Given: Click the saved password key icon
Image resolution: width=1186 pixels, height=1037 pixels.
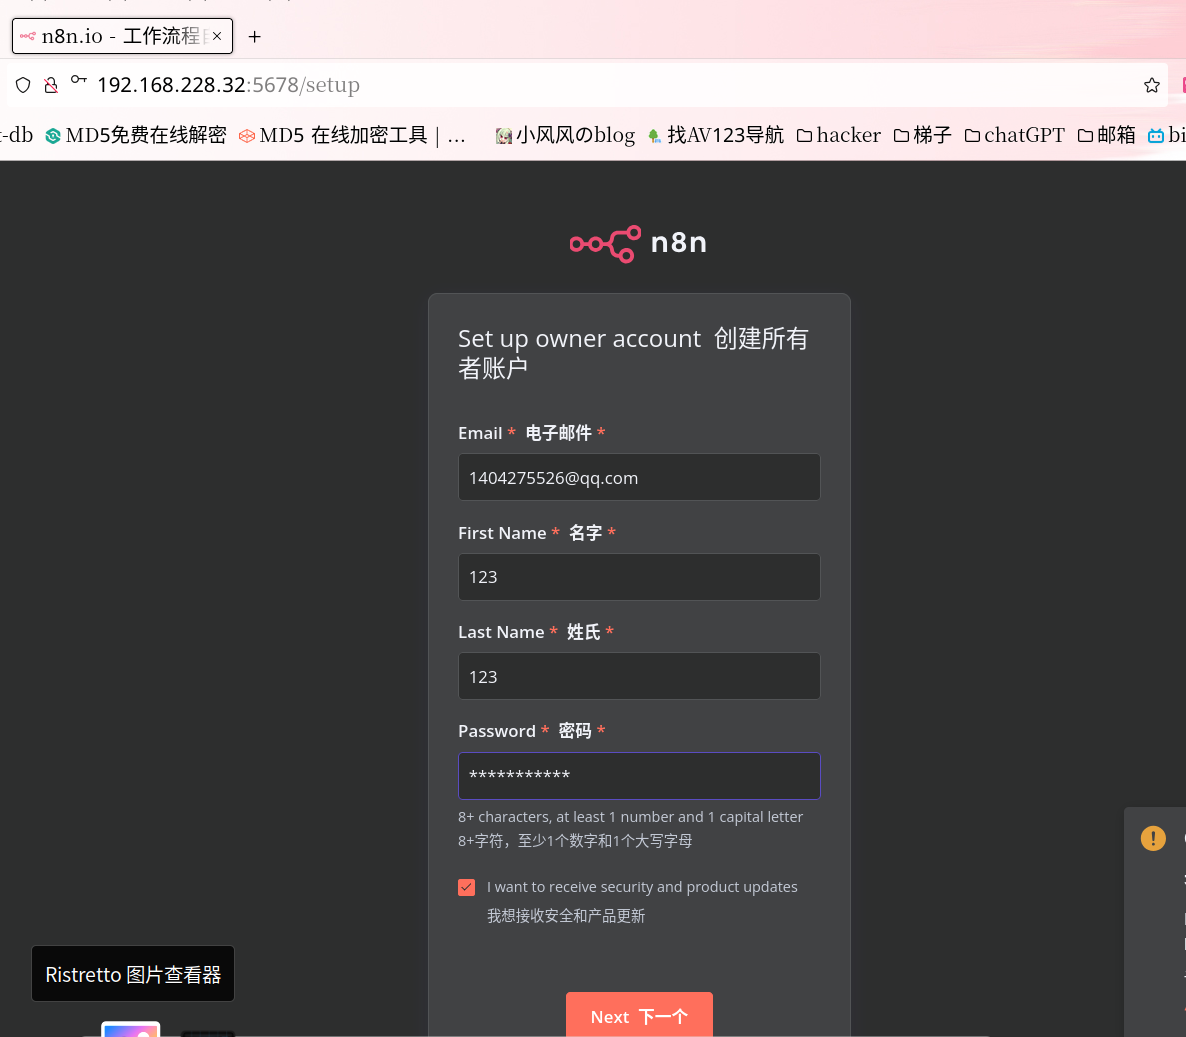Looking at the screenshot, I should pyautogui.click(x=79, y=80).
